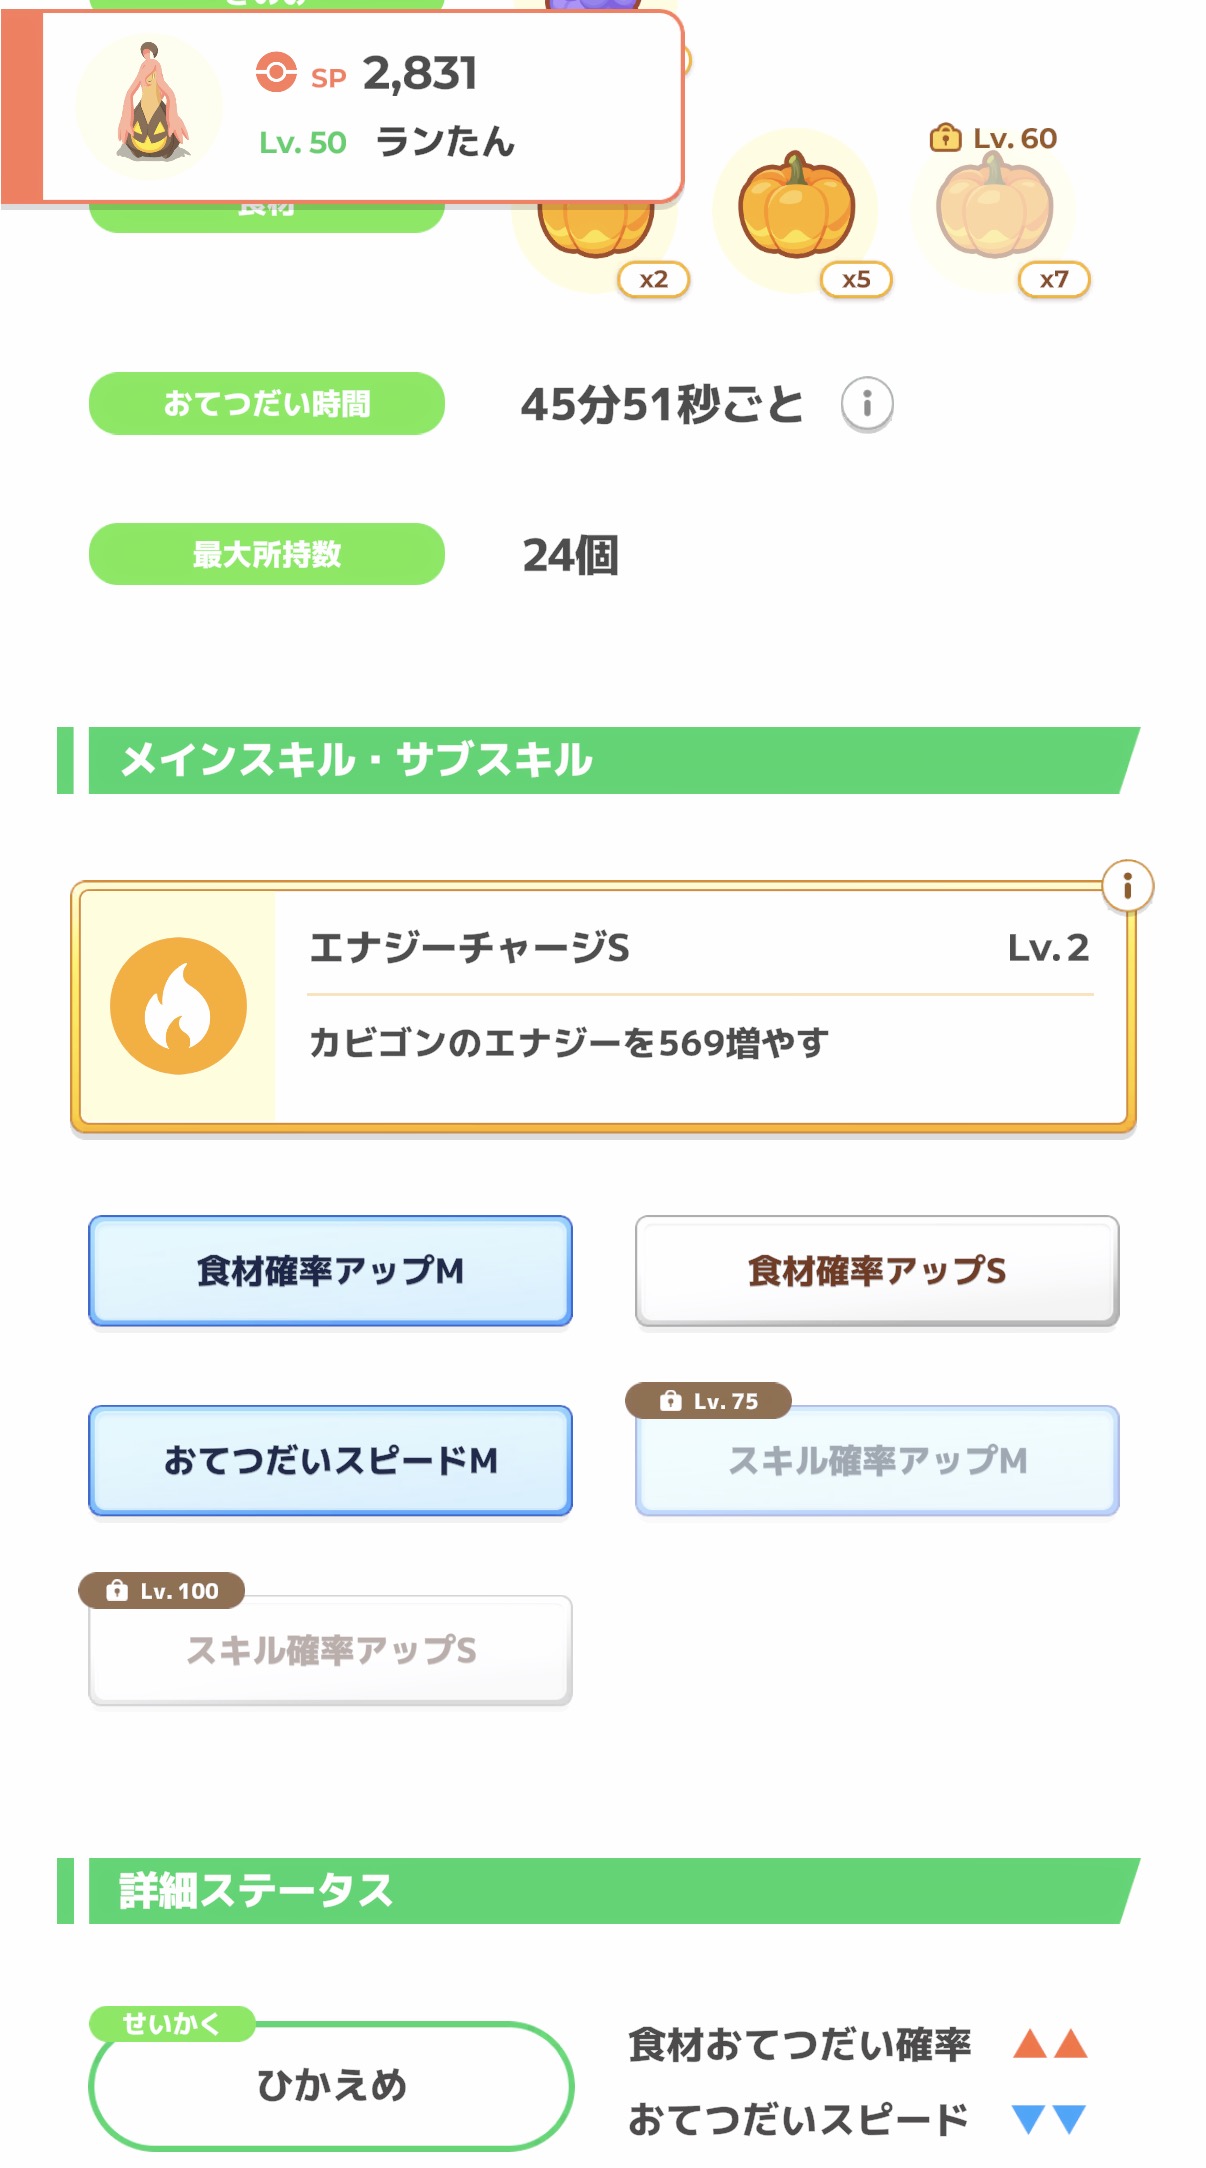Tap the info icon beside 45分51秒ごと
The width and height of the screenshot is (1206, 2168).
tap(866, 404)
